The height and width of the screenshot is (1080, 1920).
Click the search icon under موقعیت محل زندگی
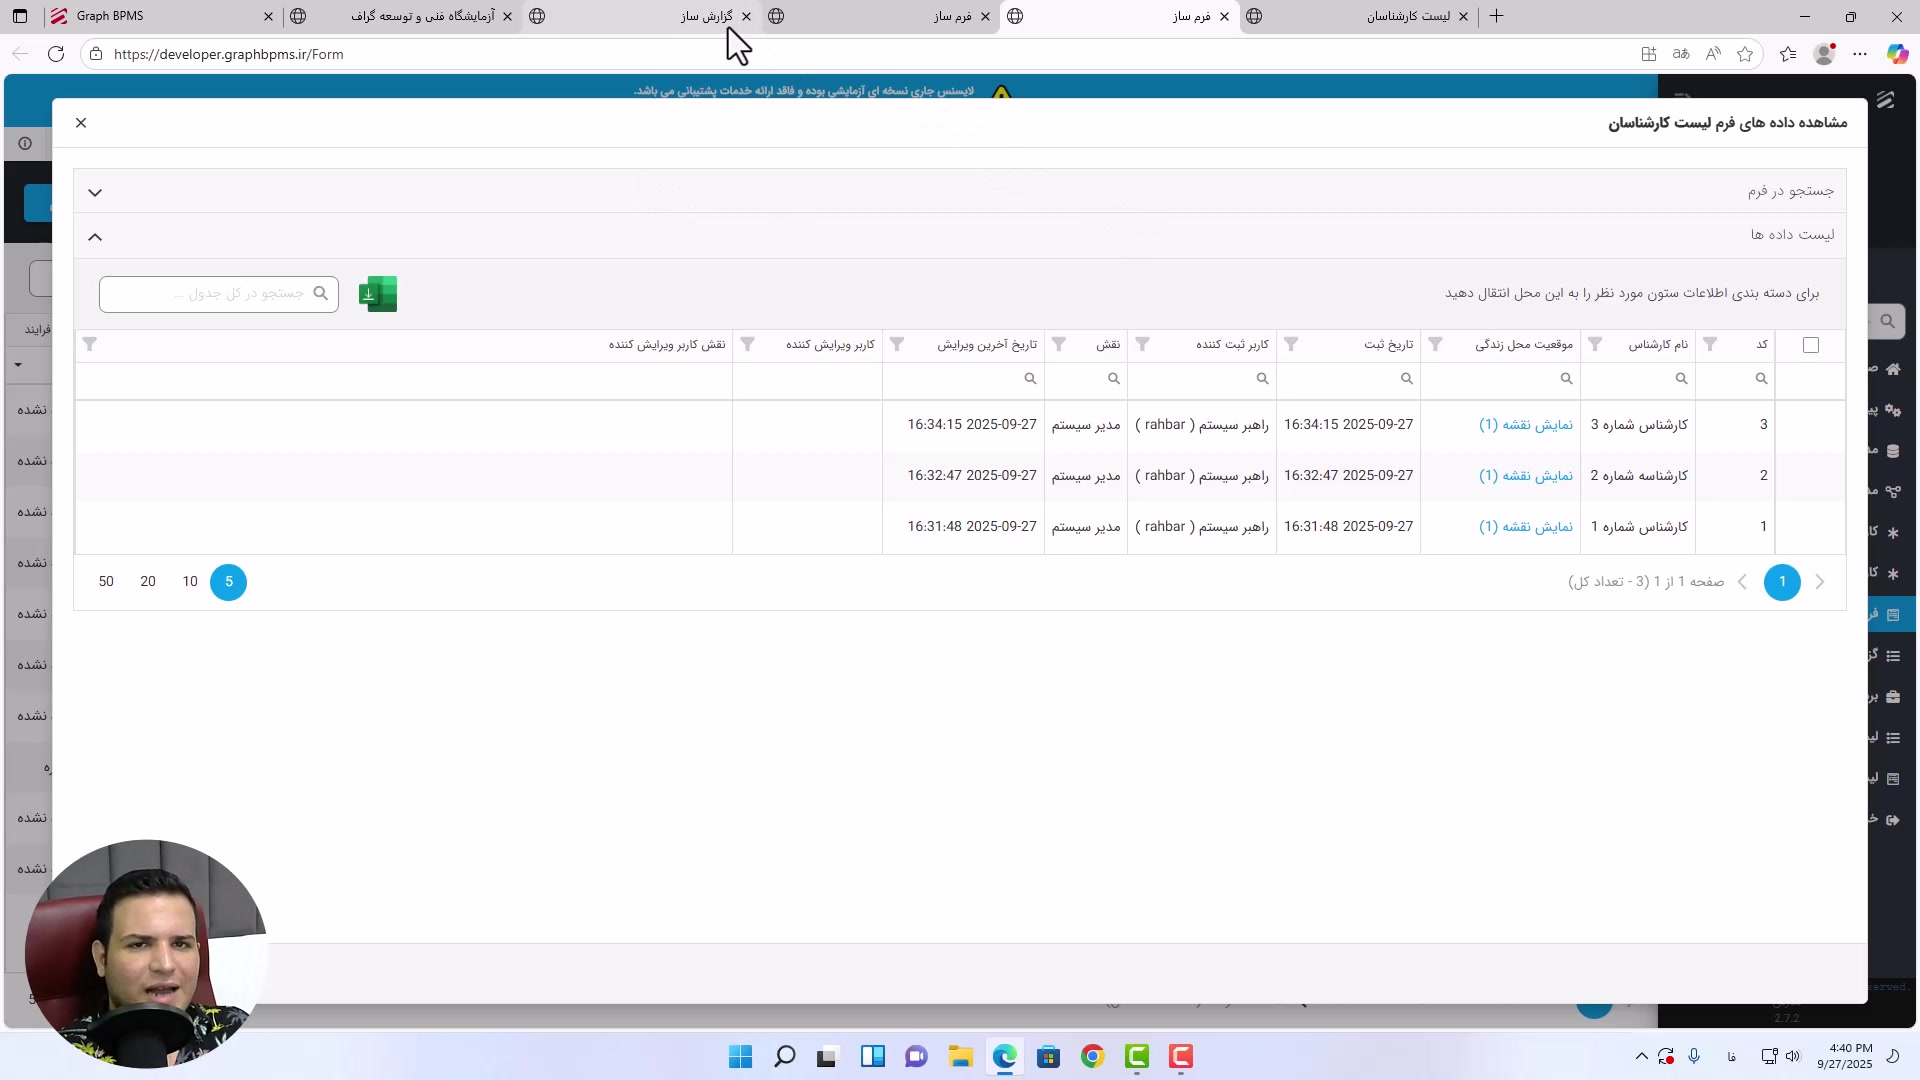(x=1566, y=379)
